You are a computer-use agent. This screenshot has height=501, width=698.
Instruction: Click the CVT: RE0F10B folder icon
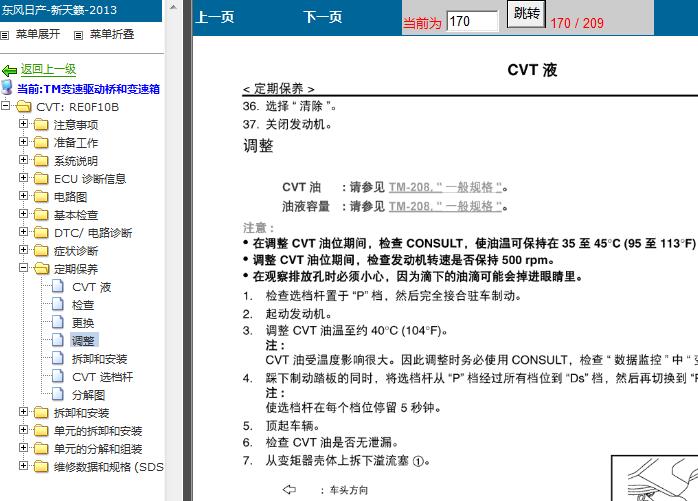[24, 107]
